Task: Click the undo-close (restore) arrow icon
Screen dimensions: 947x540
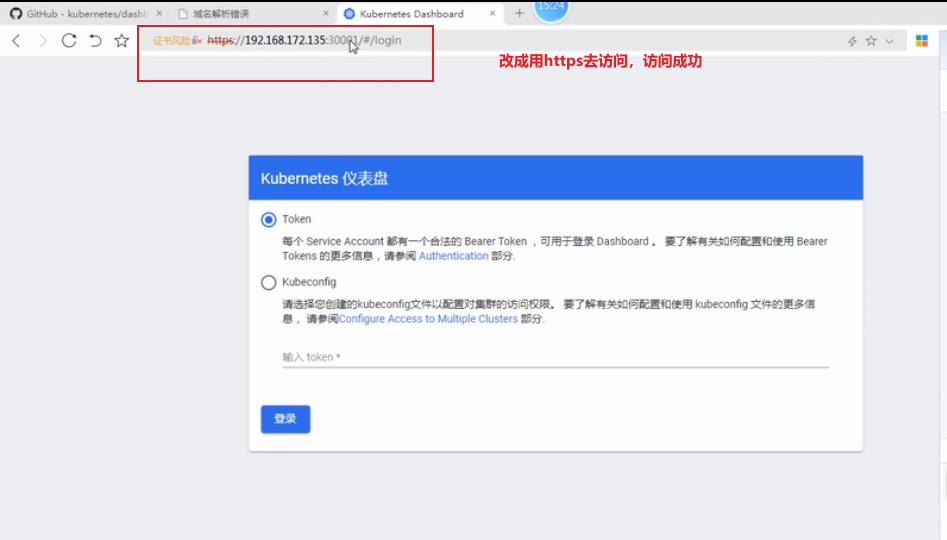Action: pyautogui.click(x=95, y=40)
